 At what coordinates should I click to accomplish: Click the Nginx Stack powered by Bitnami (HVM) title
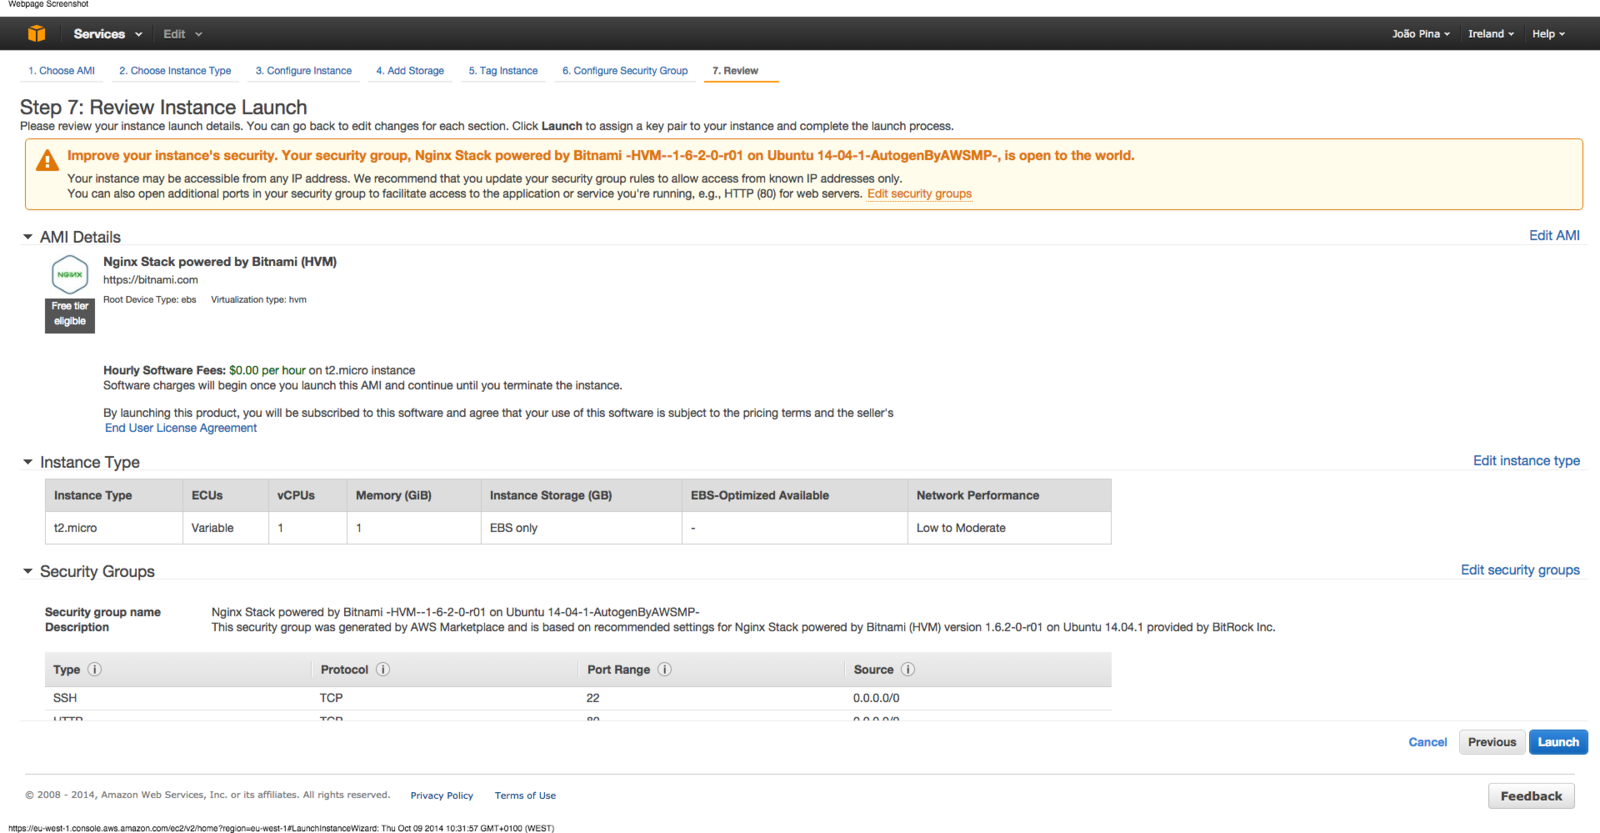coord(220,262)
